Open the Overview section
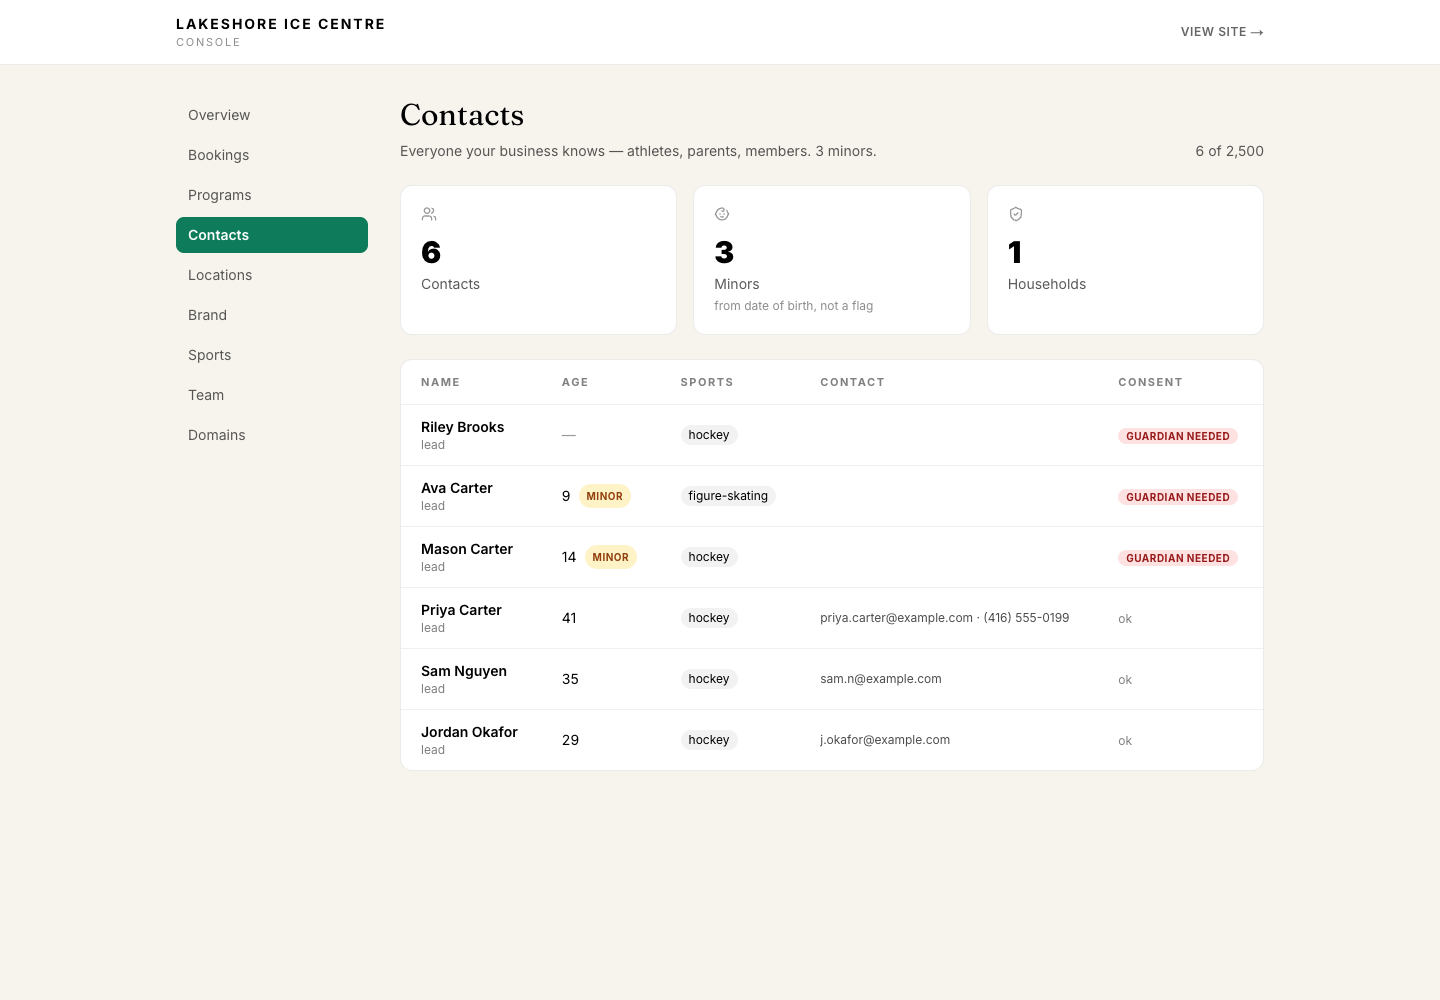1440x1000 pixels. point(272,115)
